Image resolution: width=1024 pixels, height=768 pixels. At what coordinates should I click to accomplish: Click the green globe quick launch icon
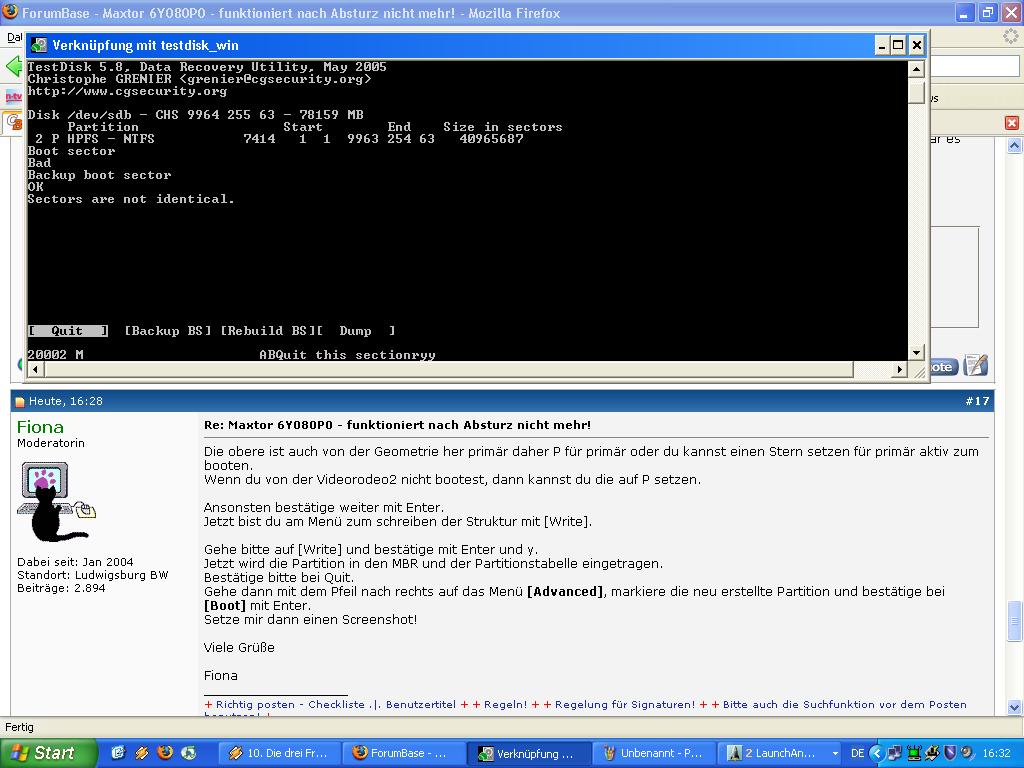coord(188,753)
